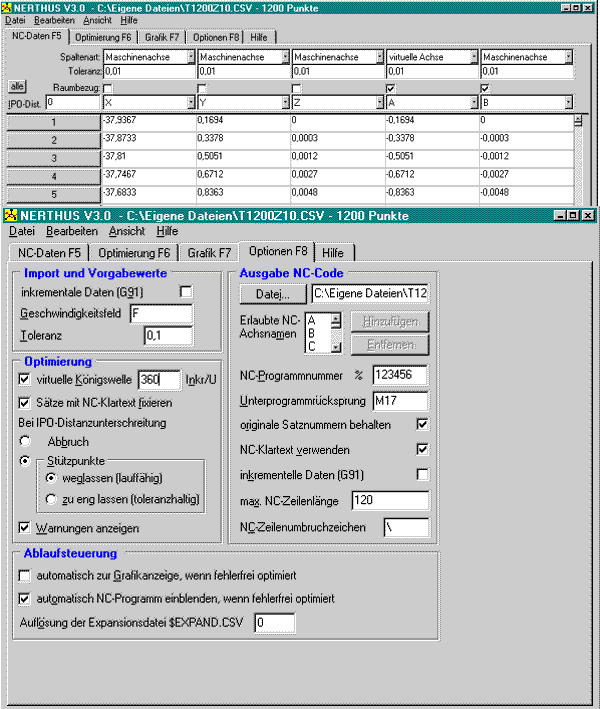
Task: Click NERTHUS app icon in back window title bar
Action: [6, 8]
